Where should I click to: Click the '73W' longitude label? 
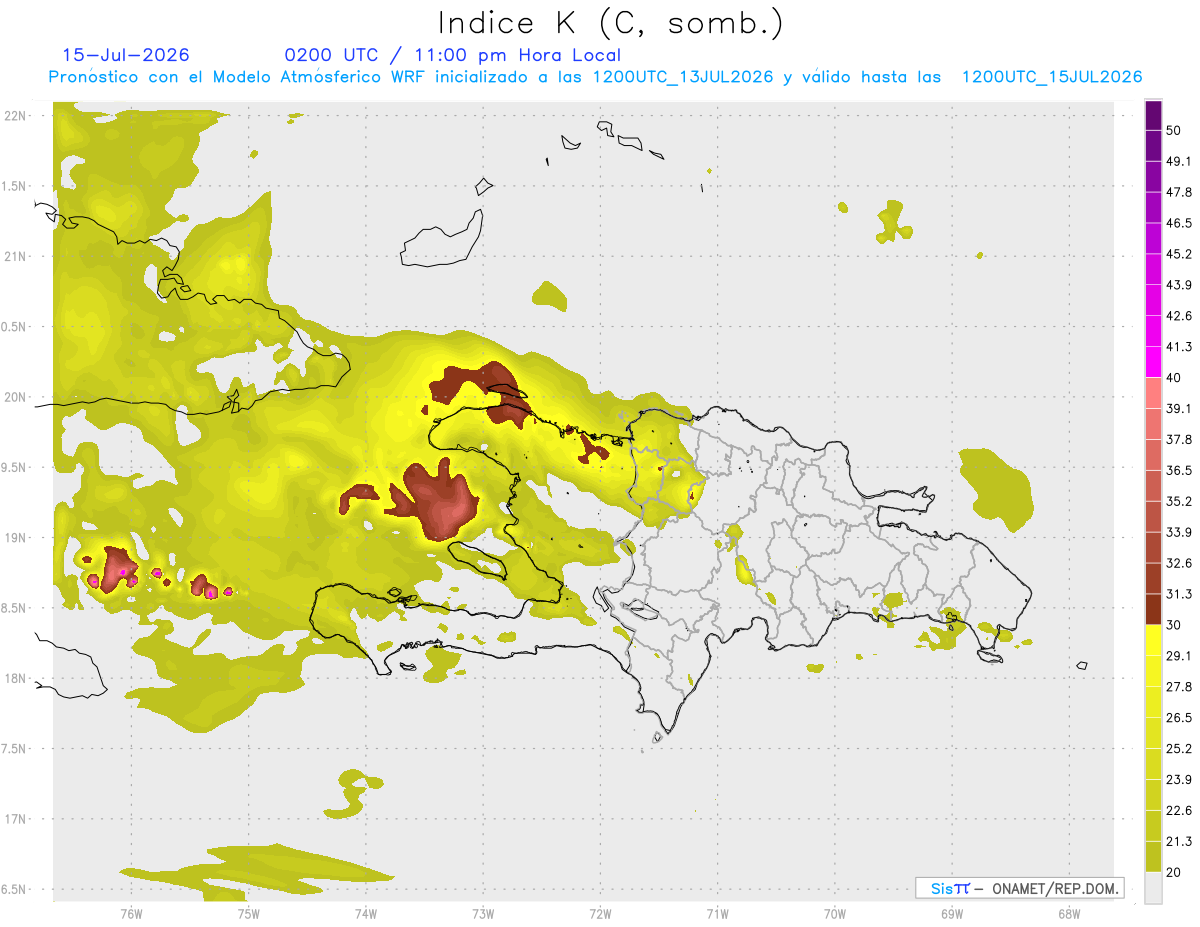[x=483, y=914]
